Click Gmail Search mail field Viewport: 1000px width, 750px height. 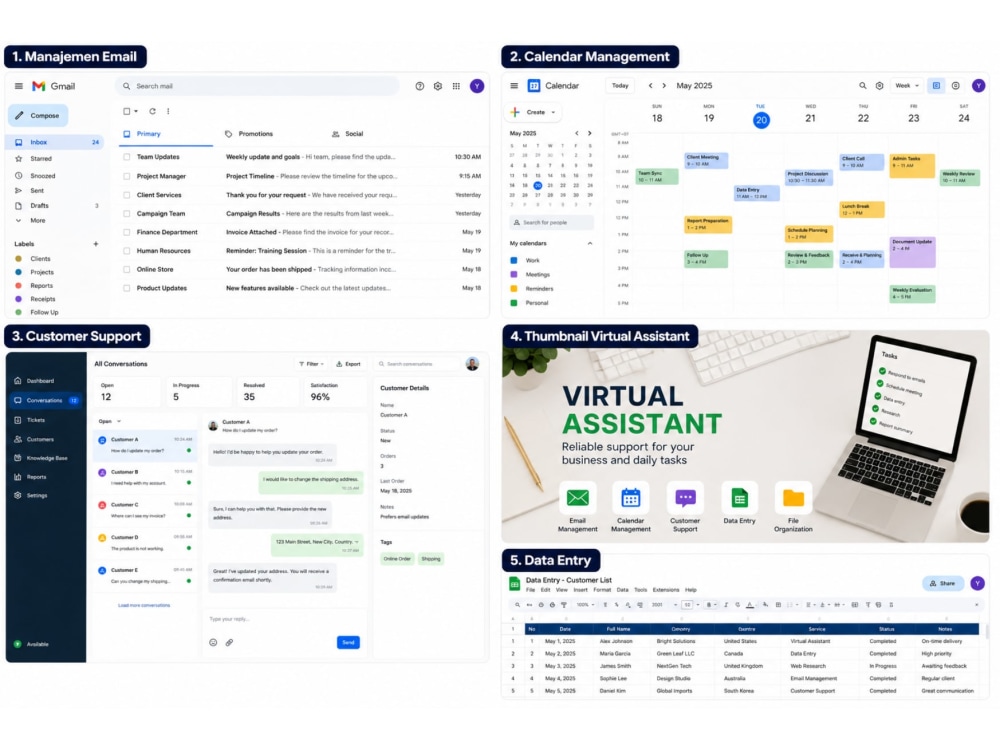pos(257,86)
